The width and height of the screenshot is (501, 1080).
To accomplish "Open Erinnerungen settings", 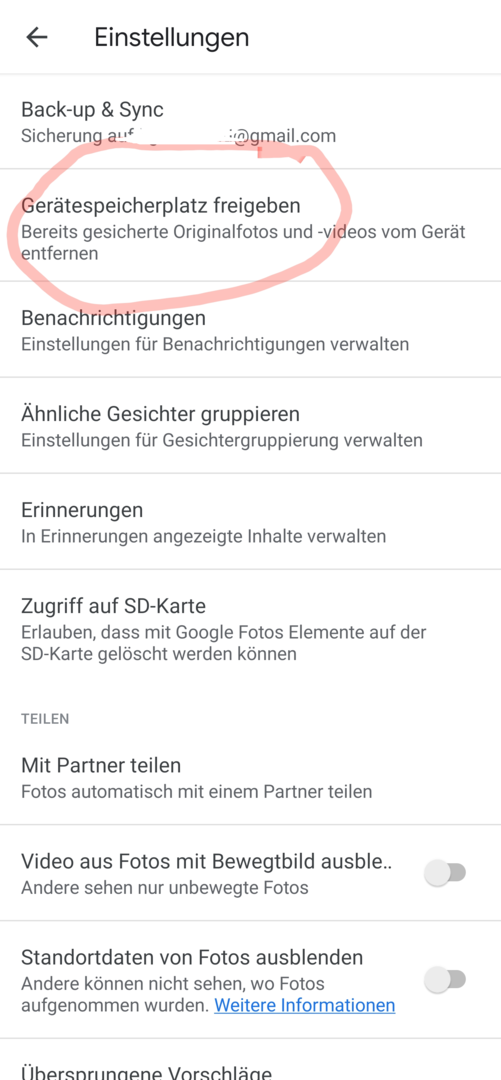I will (250, 521).
